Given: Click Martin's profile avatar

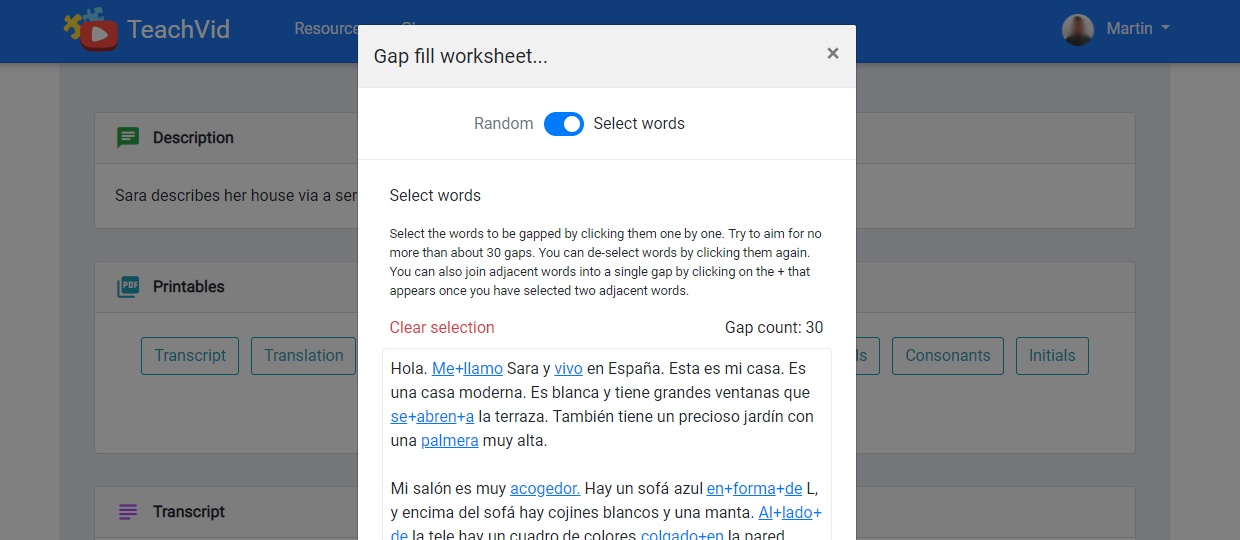Looking at the screenshot, I should [1077, 29].
